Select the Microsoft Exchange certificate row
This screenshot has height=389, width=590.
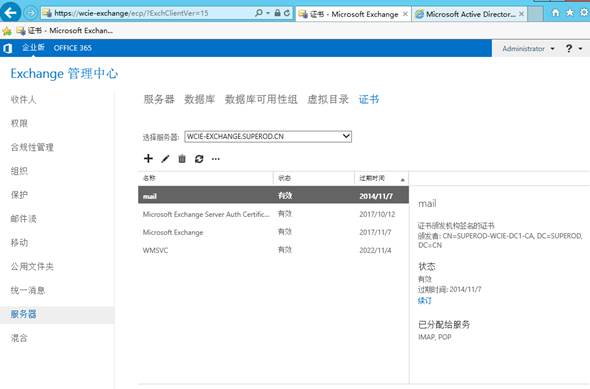(x=273, y=232)
